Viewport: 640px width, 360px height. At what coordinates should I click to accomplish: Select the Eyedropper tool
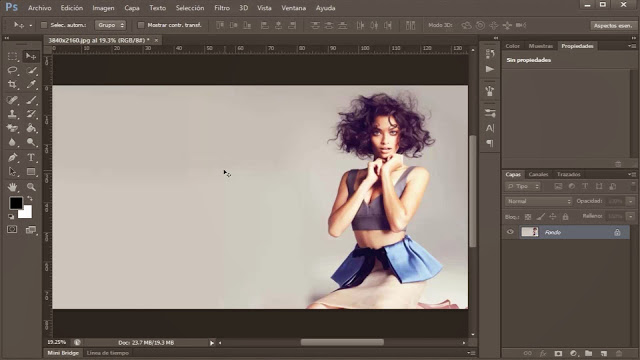pyautogui.click(x=31, y=84)
